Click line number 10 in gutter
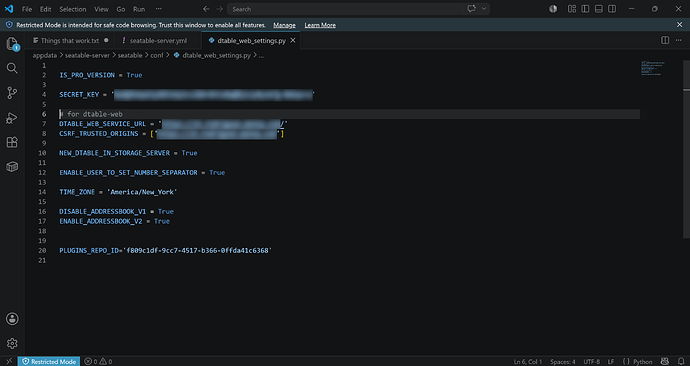The height and width of the screenshot is (366, 690). (42, 153)
